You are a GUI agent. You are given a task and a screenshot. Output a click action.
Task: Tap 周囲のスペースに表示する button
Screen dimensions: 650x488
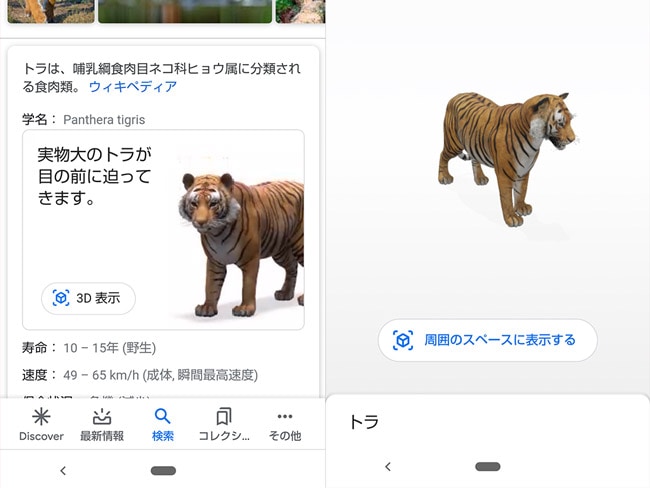pyautogui.click(x=488, y=340)
